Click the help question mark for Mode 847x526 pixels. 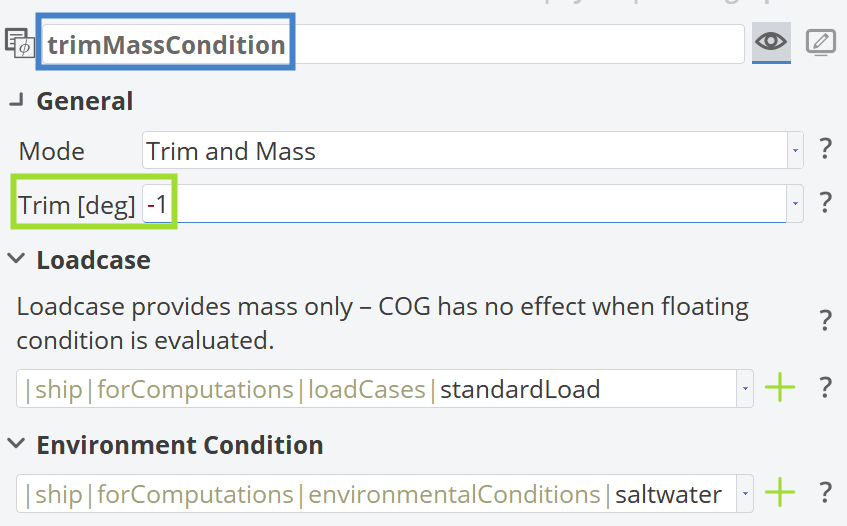[x=825, y=150]
